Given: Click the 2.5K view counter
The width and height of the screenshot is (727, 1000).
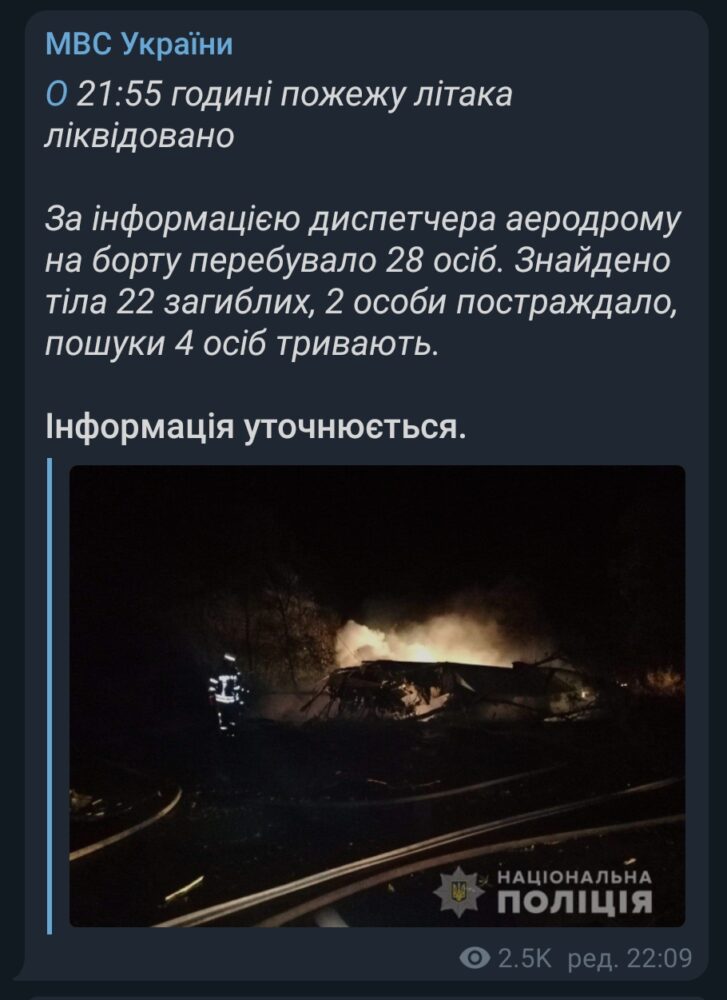Looking at the screenshot, I should point(524,958).
